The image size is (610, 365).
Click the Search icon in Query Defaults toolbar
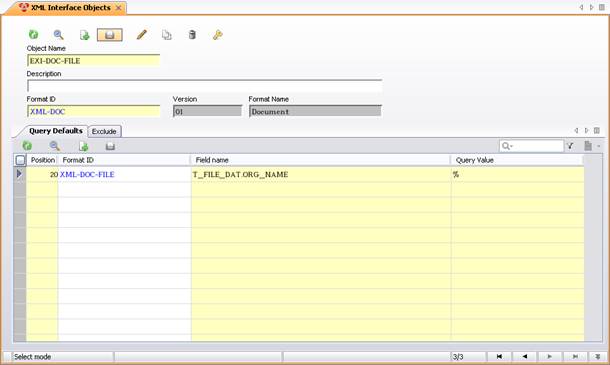point(55,146)
